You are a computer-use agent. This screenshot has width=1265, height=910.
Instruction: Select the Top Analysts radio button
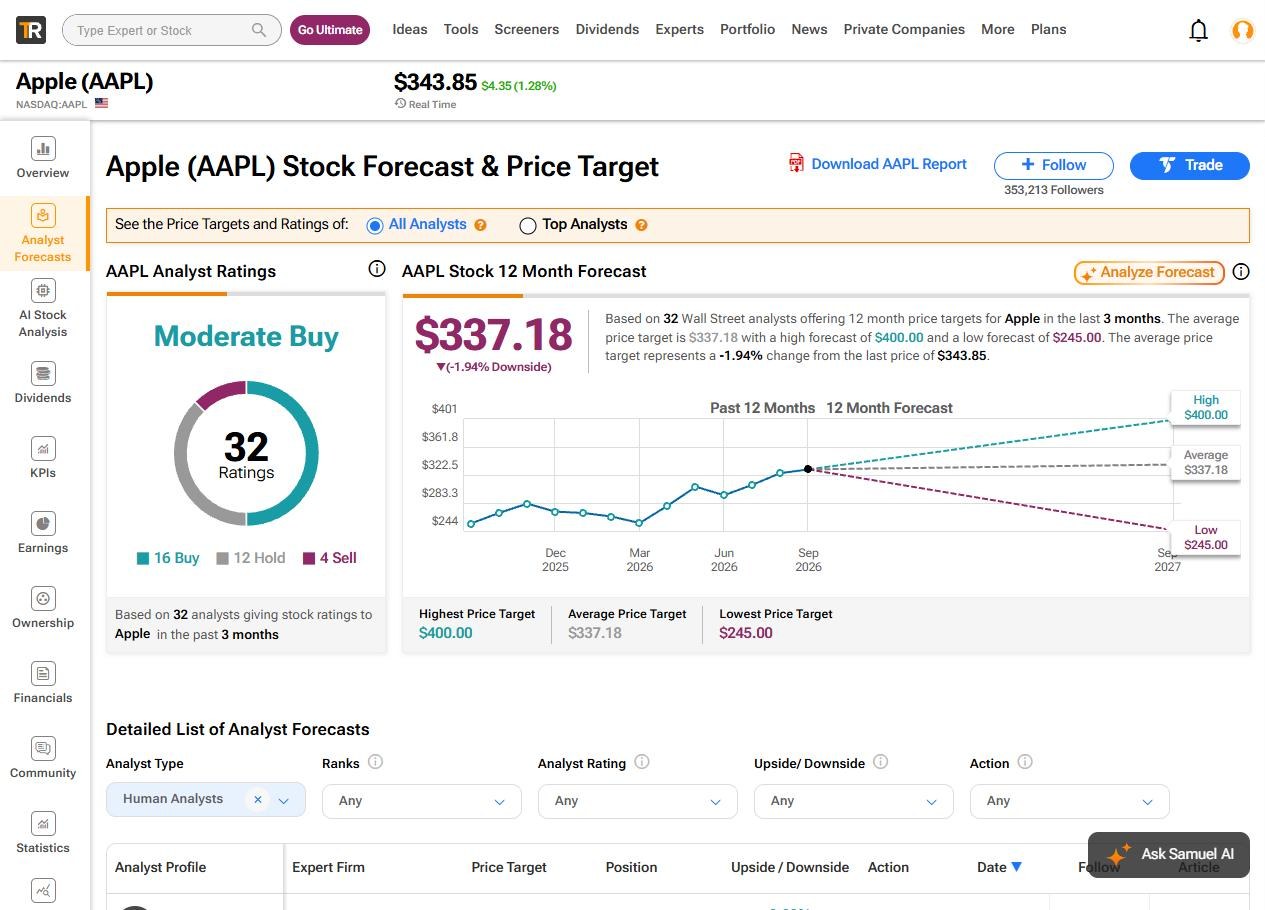pos(528,226)
